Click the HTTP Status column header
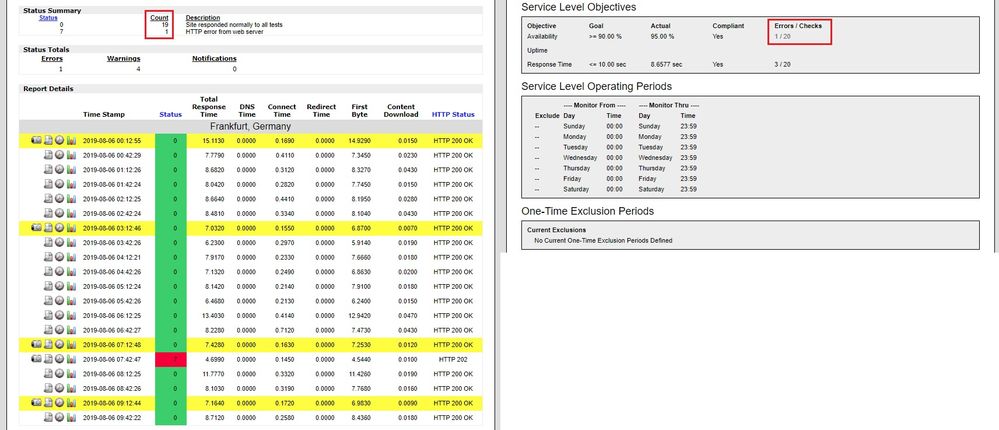 click(x=453, y=114)
